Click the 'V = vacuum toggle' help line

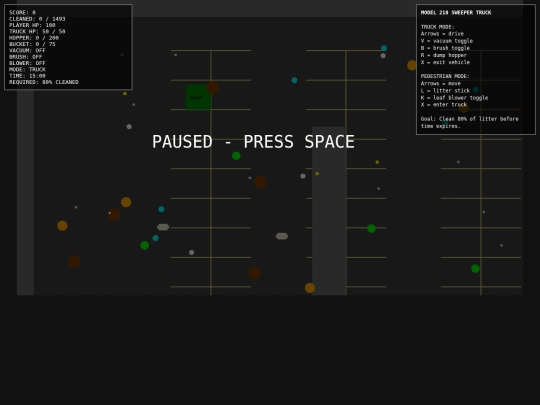click(x=447, y=41)
